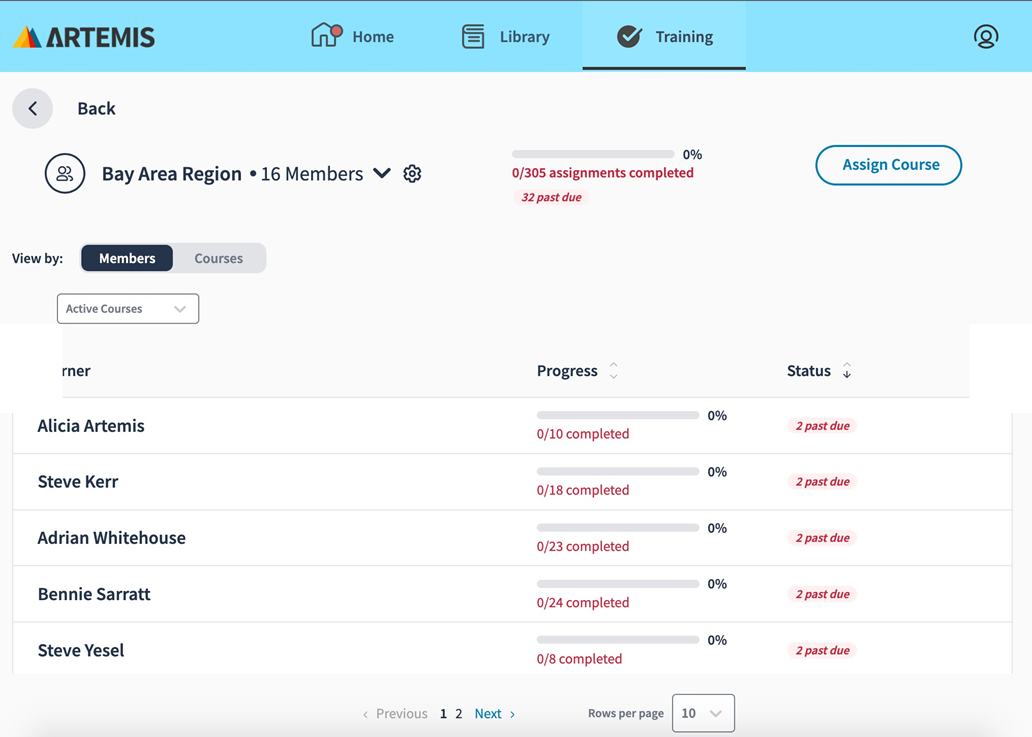The height and width of the screenshot is (737, 1032).
Task: Switch view to Courses
Action: click(x=218, y=258)
